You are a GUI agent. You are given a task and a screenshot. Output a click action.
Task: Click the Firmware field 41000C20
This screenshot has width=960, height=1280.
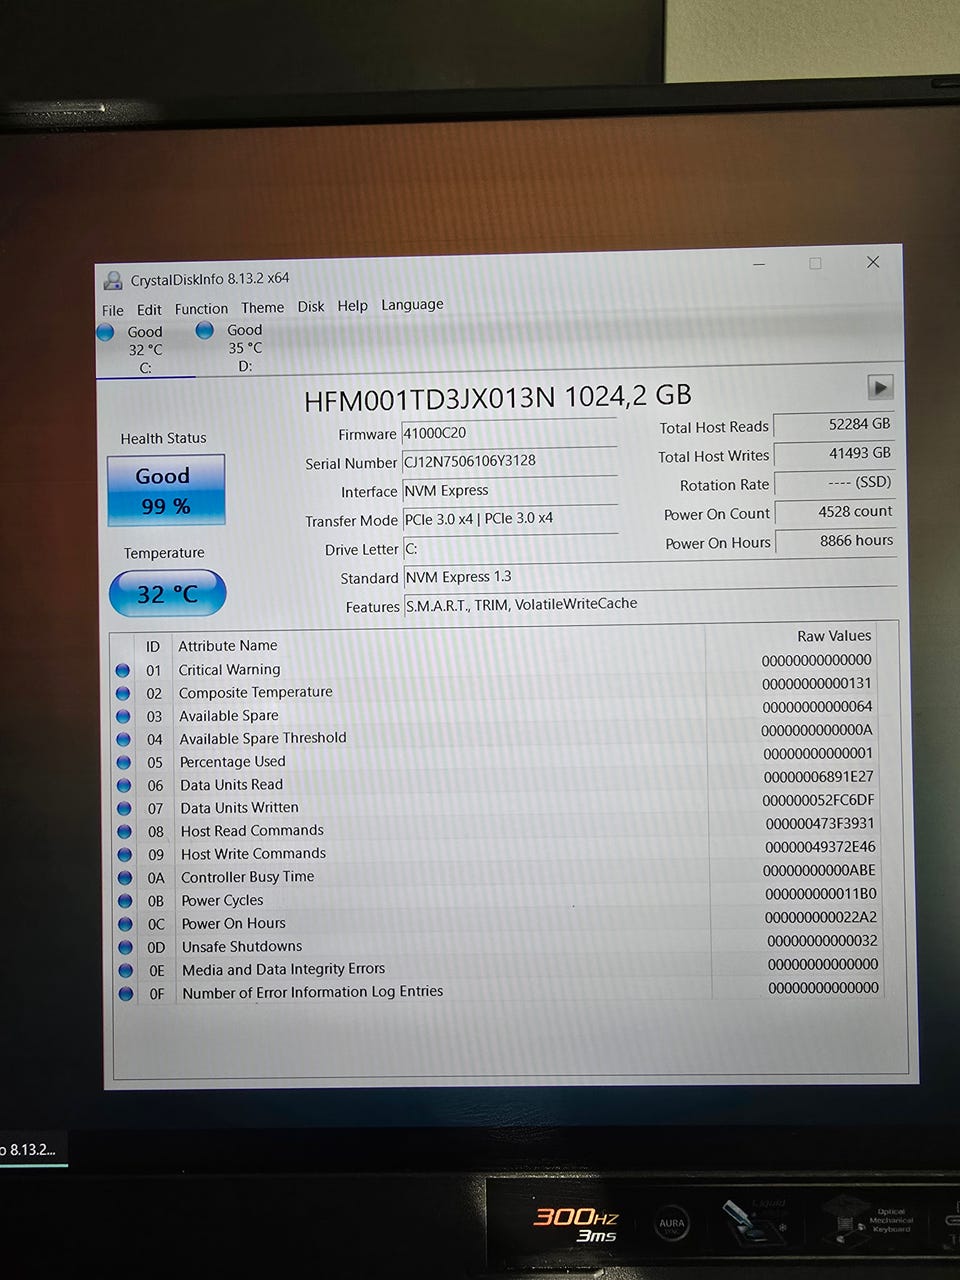click(509, 433)
